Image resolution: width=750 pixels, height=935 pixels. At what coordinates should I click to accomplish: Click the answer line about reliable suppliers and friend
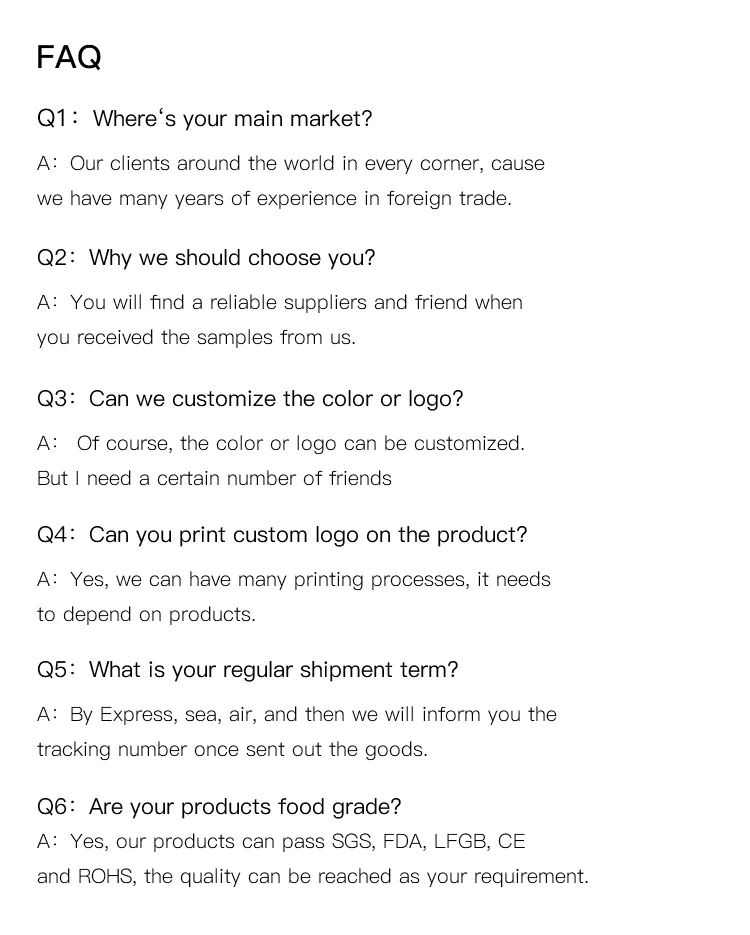pos(280,303)
